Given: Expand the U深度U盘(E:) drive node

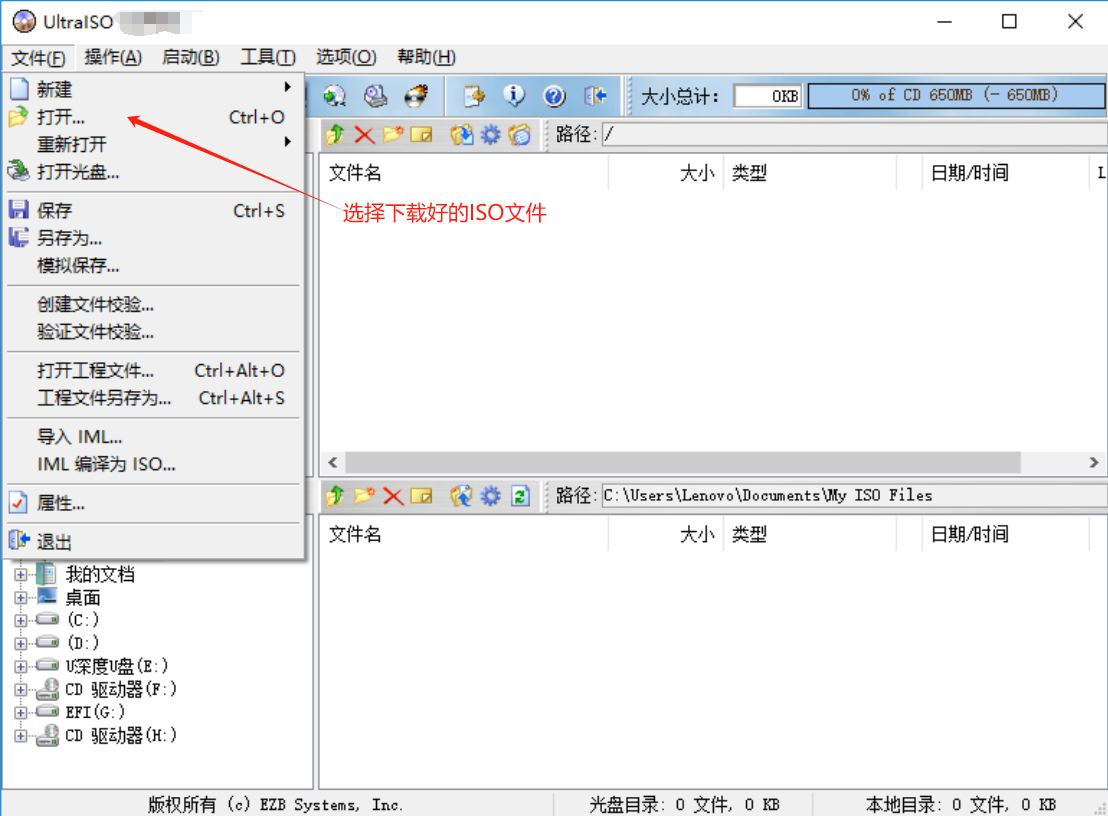Looking at the screenshot, I should pyautogui.click(x=20, y=666).
